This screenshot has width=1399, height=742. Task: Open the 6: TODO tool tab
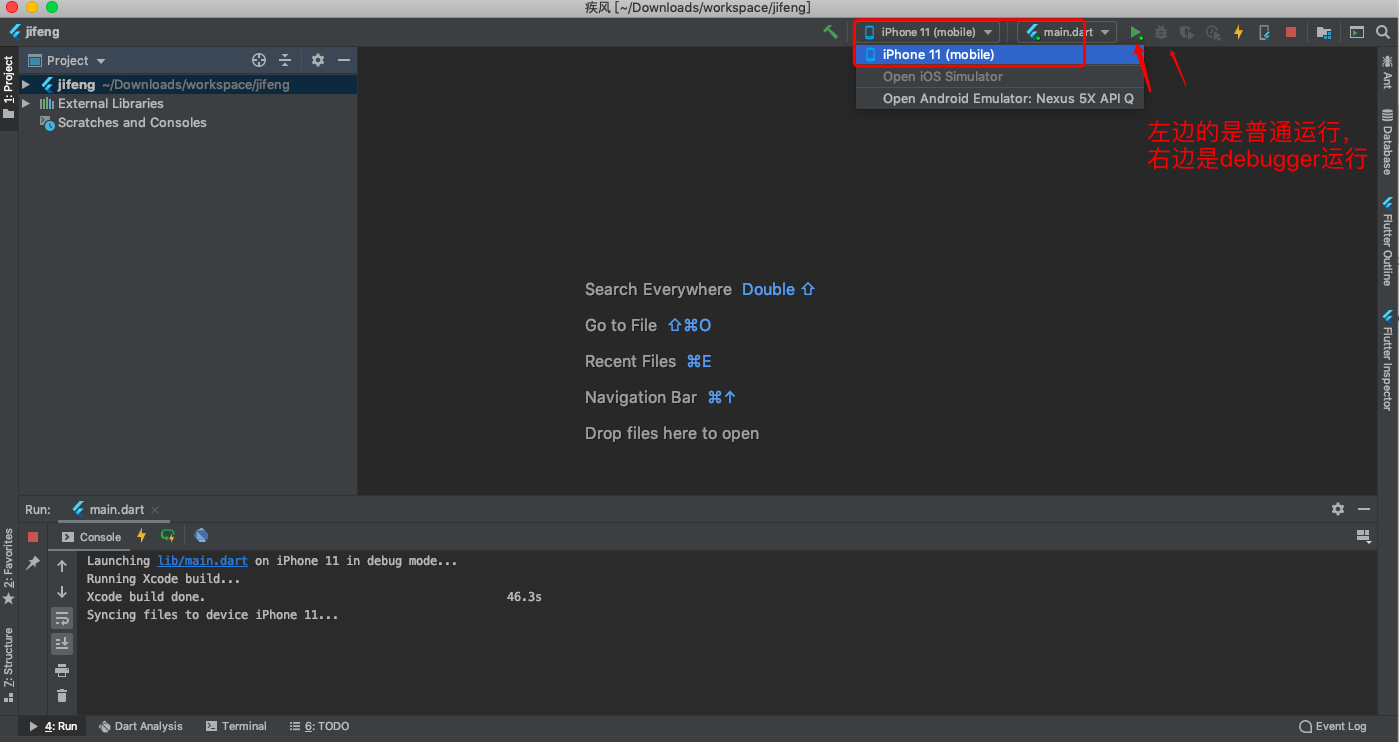click(319, 726)
